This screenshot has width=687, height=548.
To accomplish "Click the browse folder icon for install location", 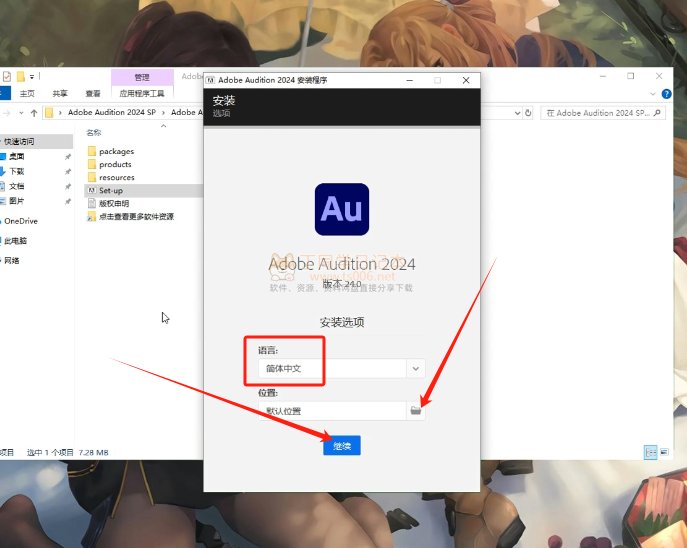I will click(x=415, y=411).
